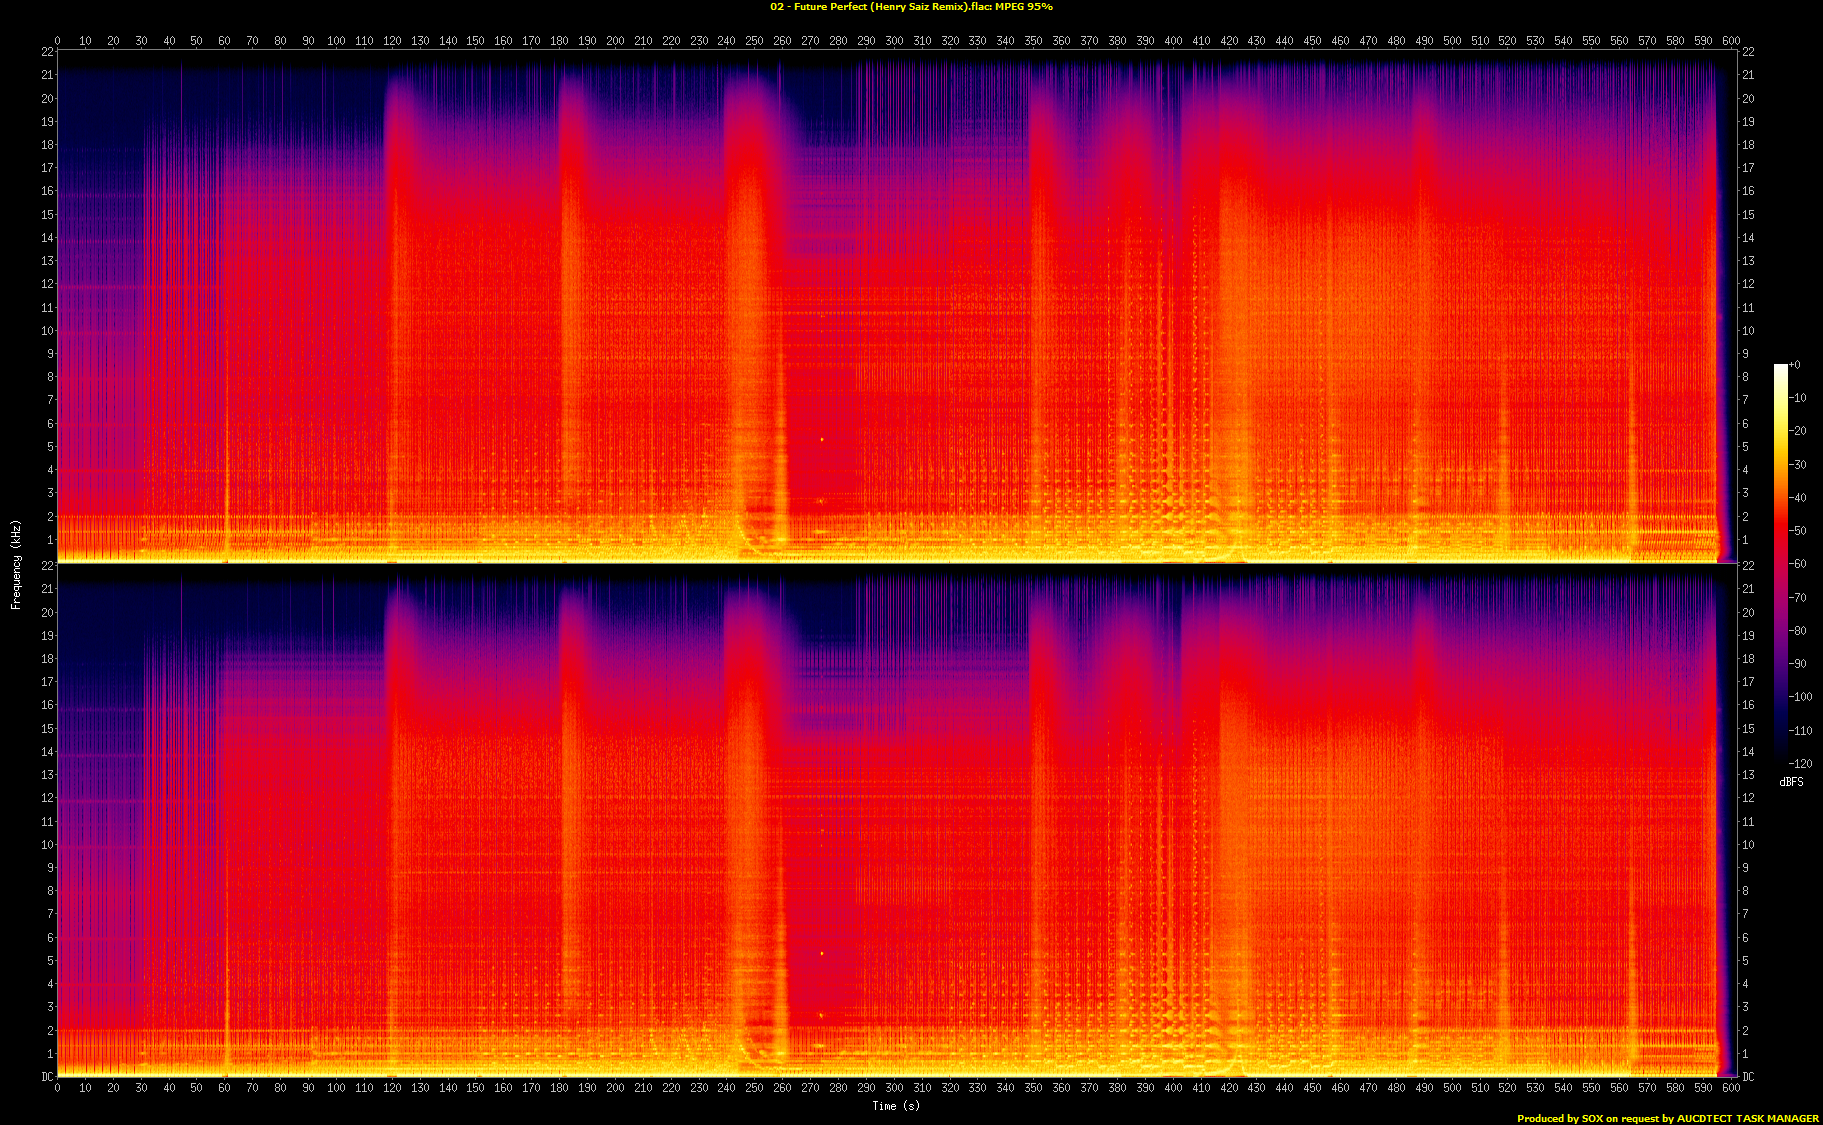Click the 'dBFS' label under color scale
Screen dimensions: 1823x1125
pyautogui.click(x=1791, y=782)
